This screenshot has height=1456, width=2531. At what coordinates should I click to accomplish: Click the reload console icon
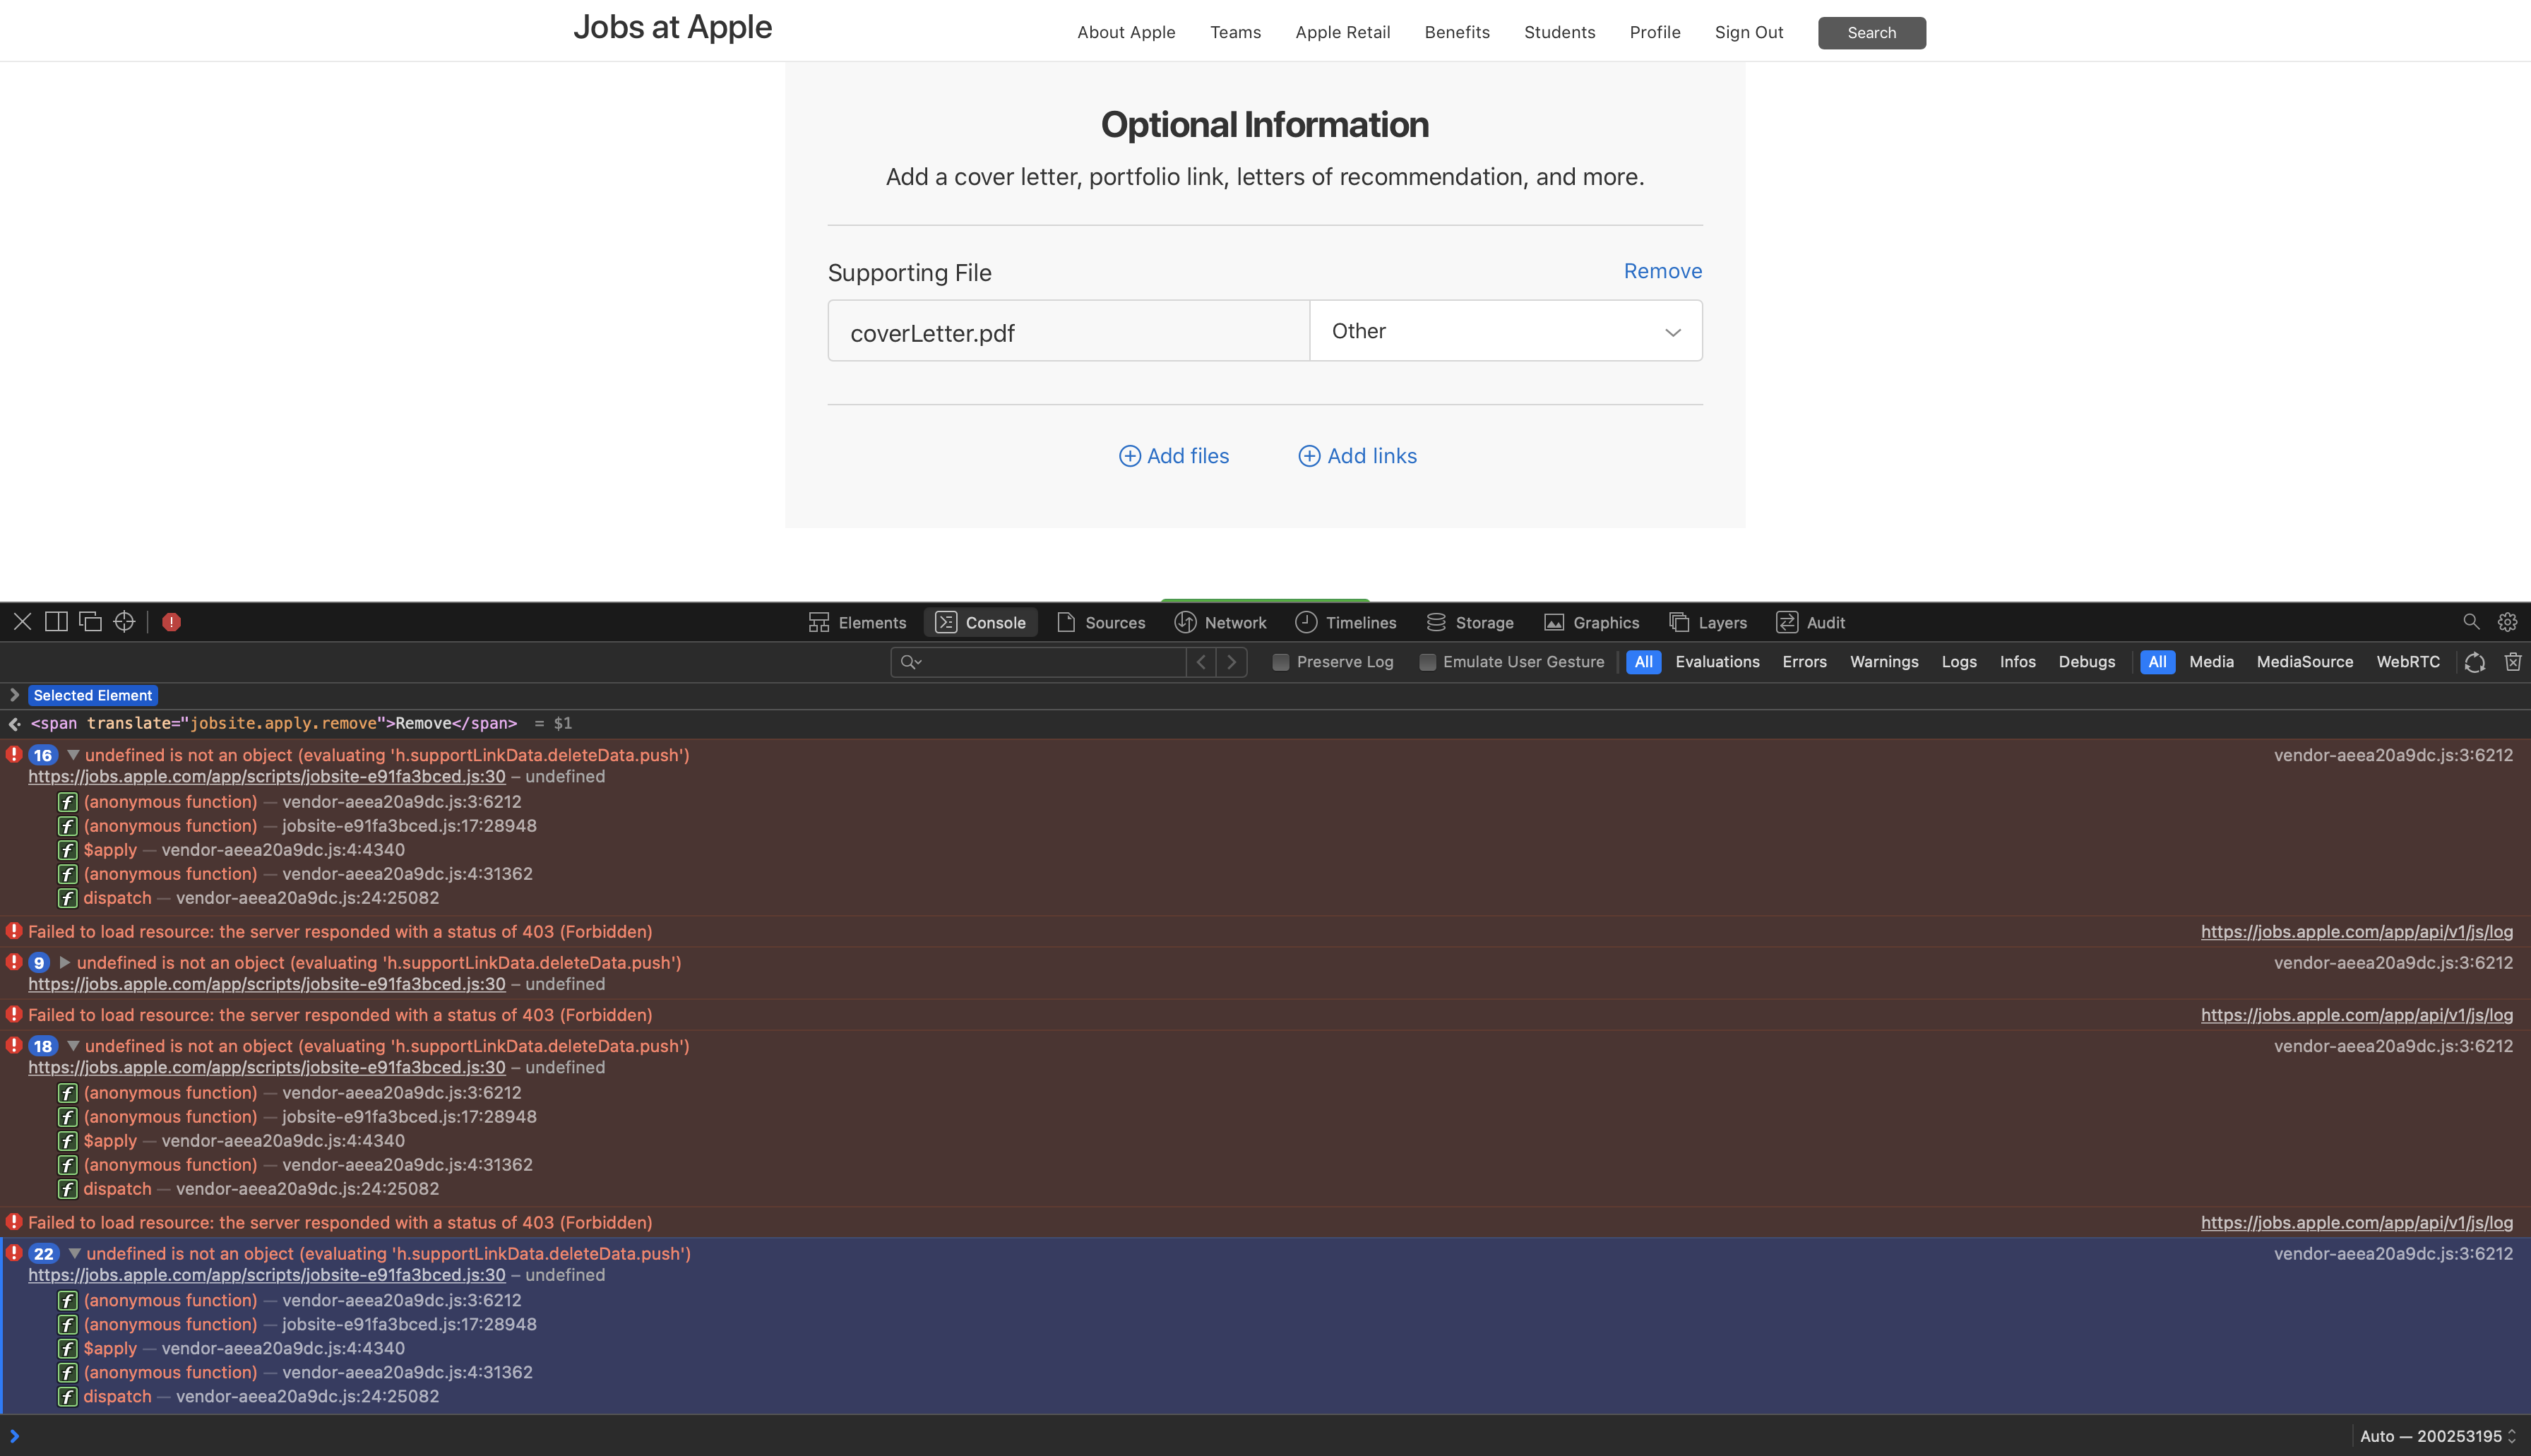point(2475,662)
